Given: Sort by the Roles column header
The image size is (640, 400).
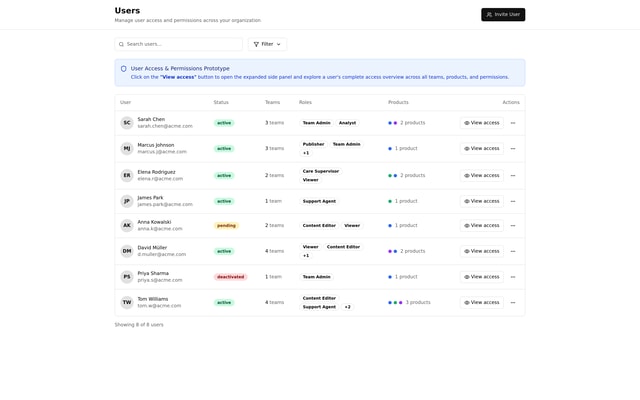Looking at the screenshot, I should 305,102.
